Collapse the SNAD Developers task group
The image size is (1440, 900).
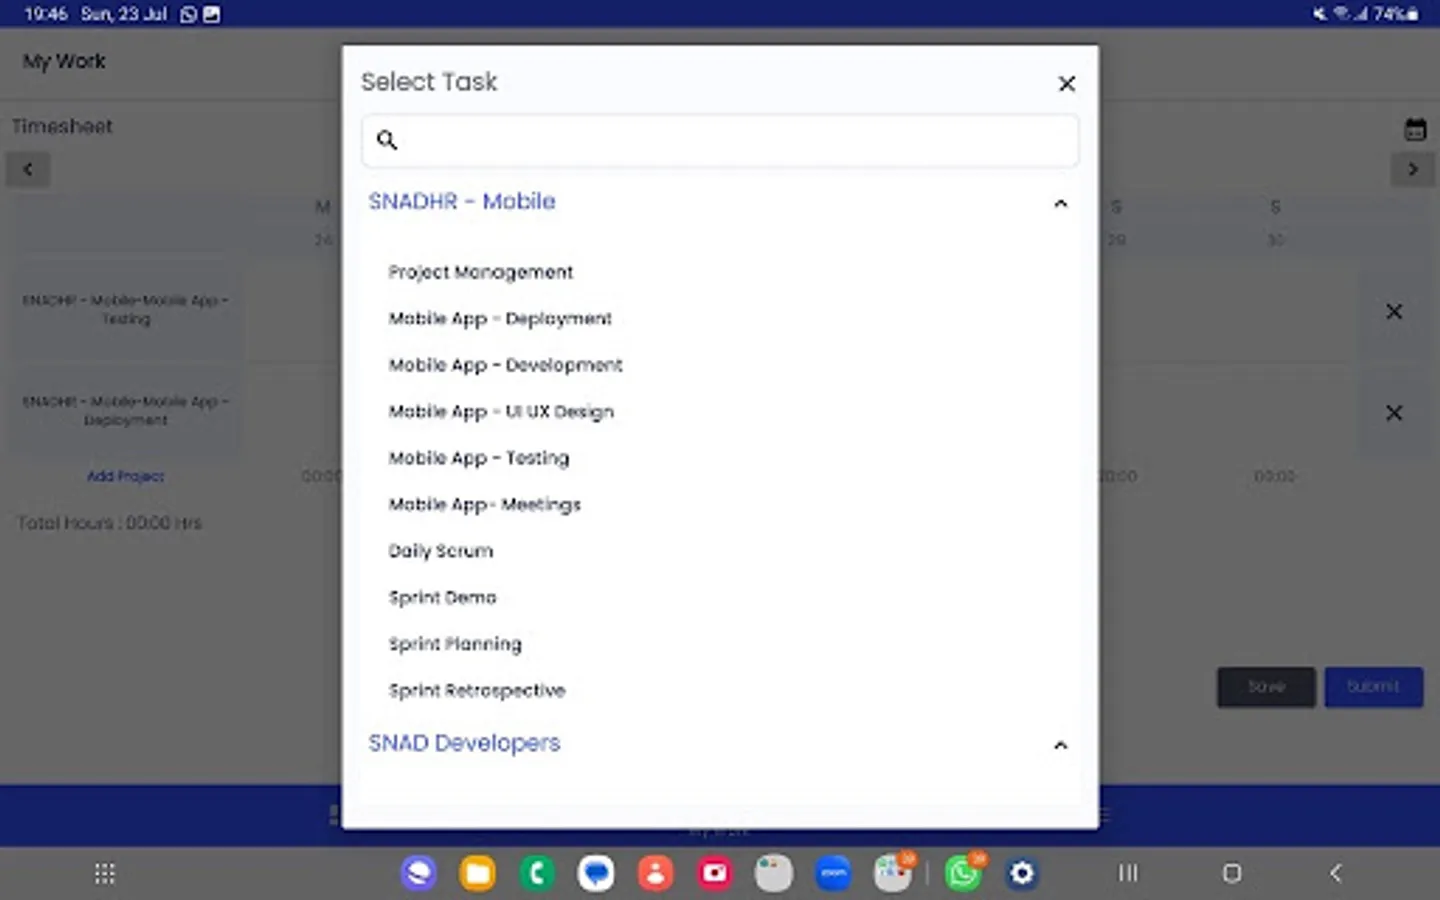pos(1060,745)
